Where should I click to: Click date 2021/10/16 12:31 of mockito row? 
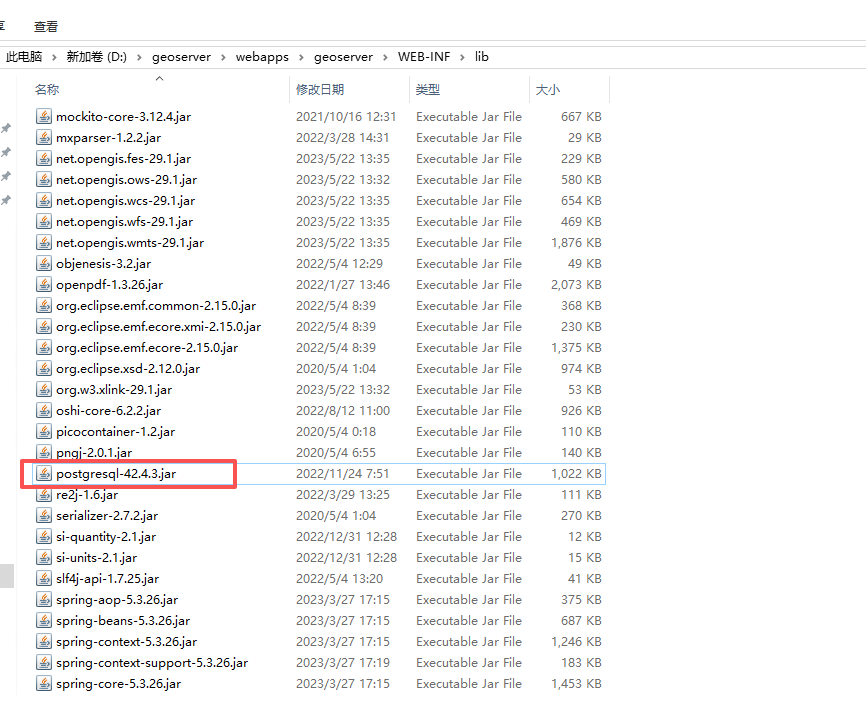click(346, 117)
